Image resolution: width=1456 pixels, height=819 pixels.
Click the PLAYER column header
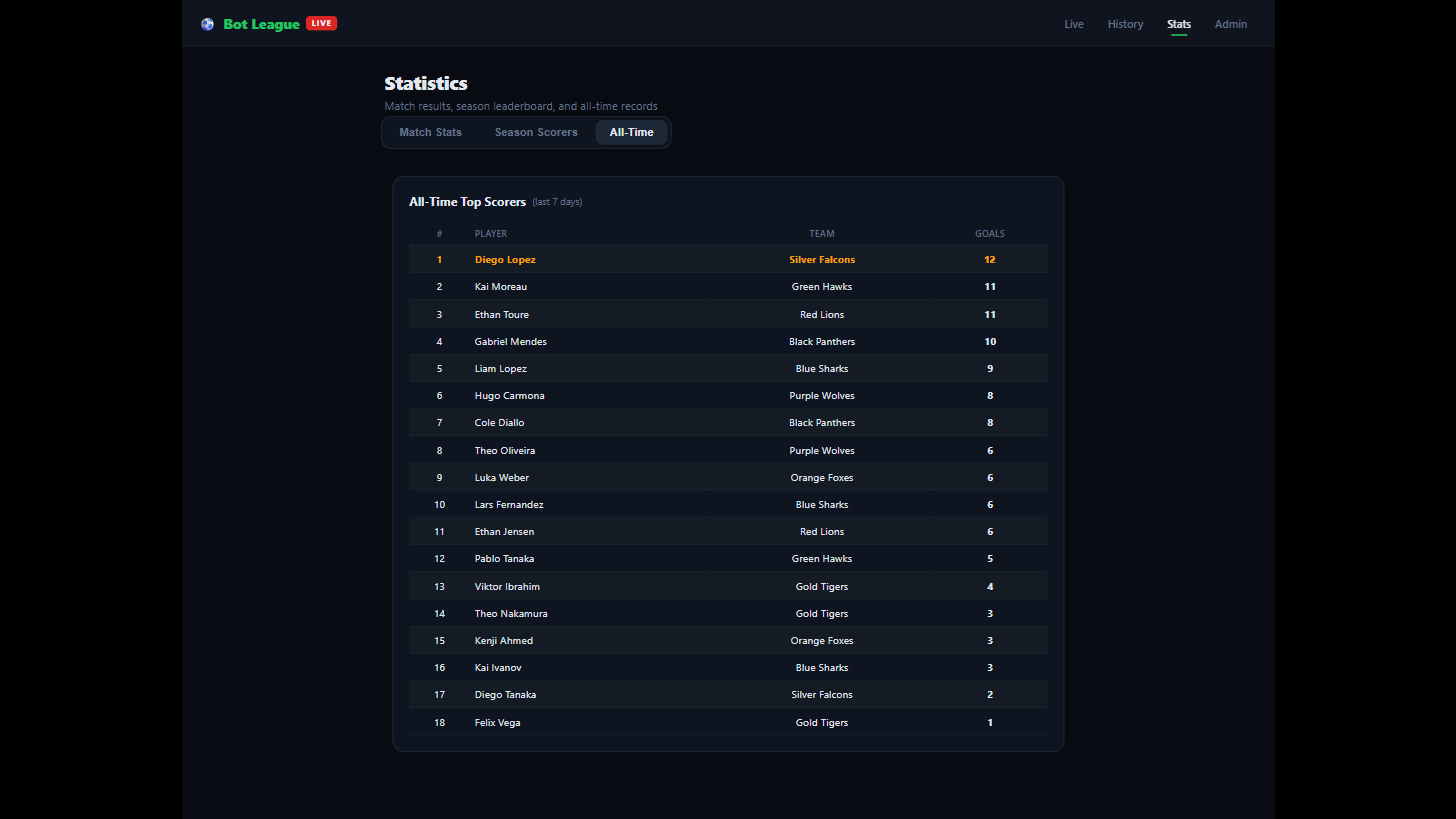[x=491, y=234]
